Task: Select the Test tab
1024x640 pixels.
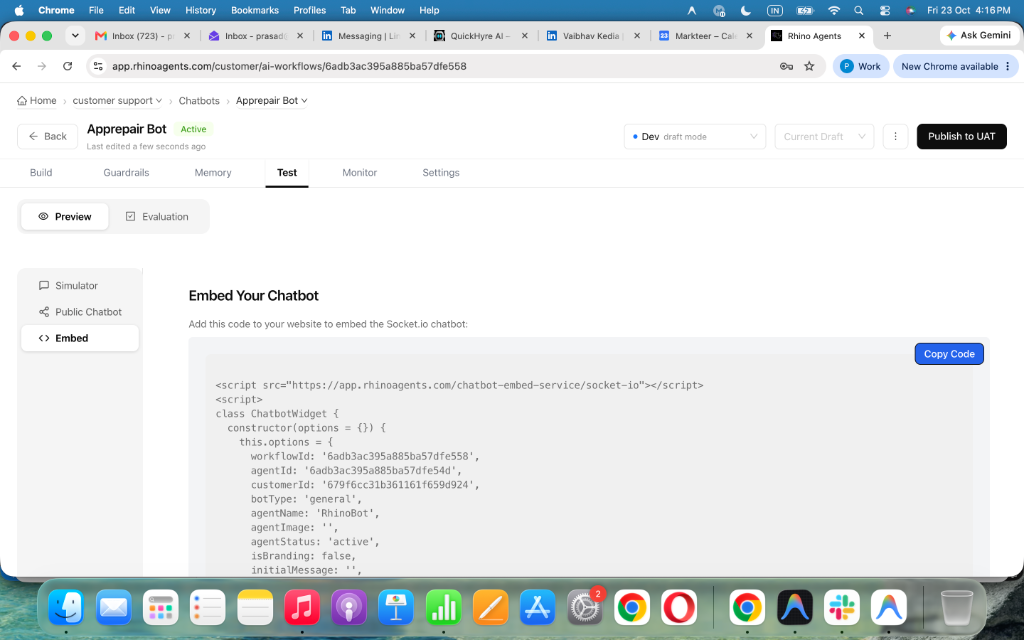Action: coord(287,172)
